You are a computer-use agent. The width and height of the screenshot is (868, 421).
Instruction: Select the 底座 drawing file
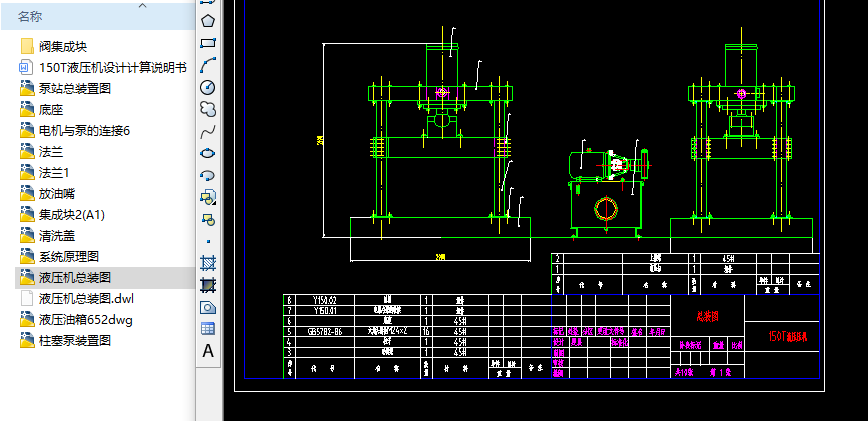(x=42, y=110)
